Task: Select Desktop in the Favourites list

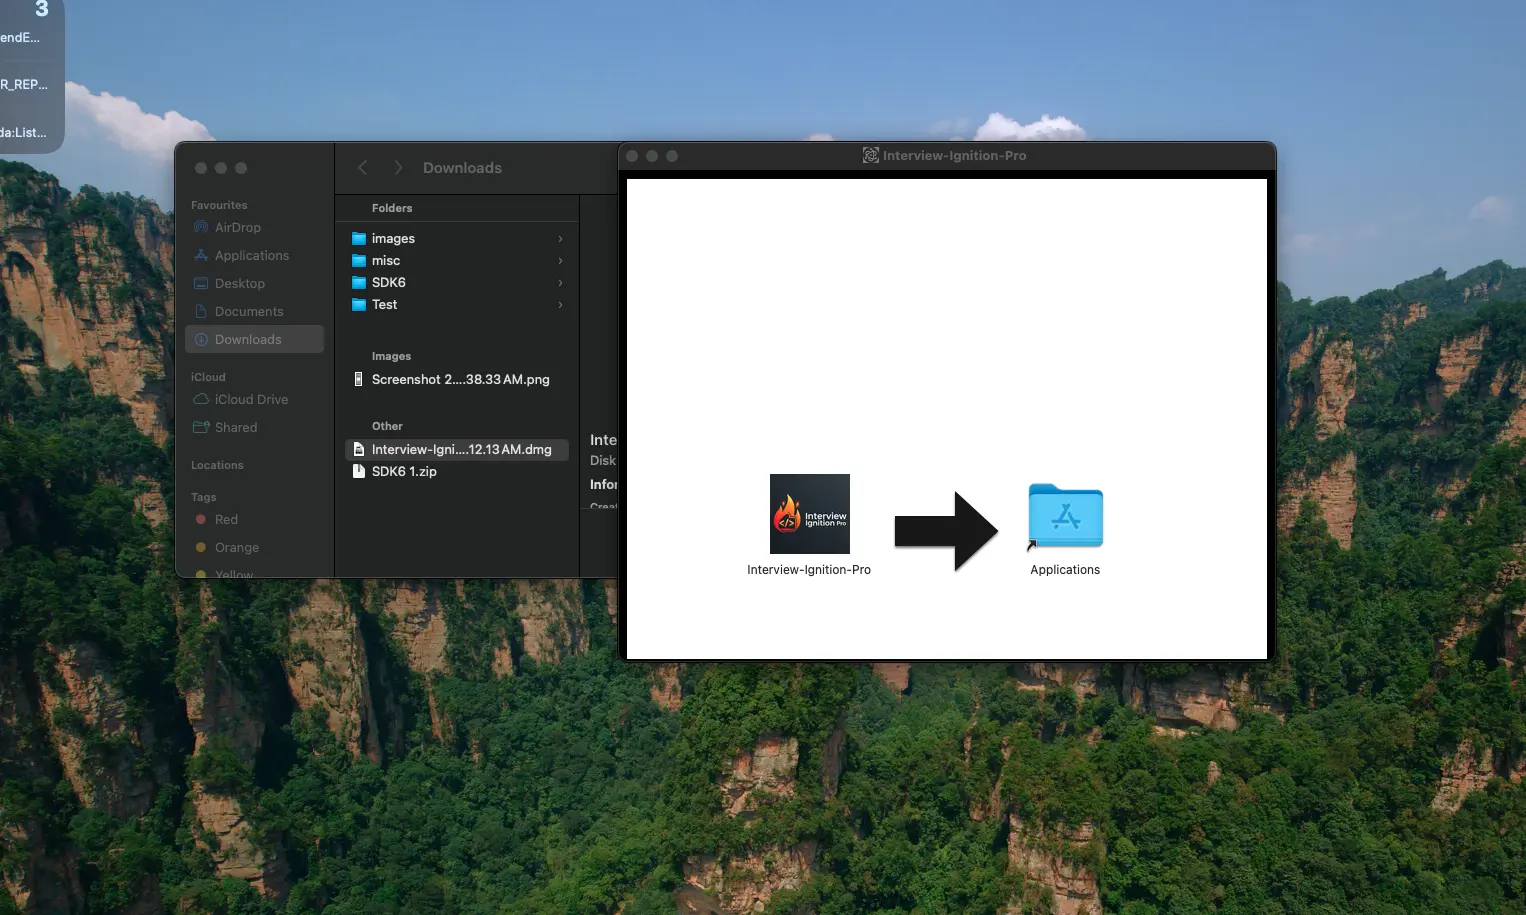Action: click(x=239, y=283)
